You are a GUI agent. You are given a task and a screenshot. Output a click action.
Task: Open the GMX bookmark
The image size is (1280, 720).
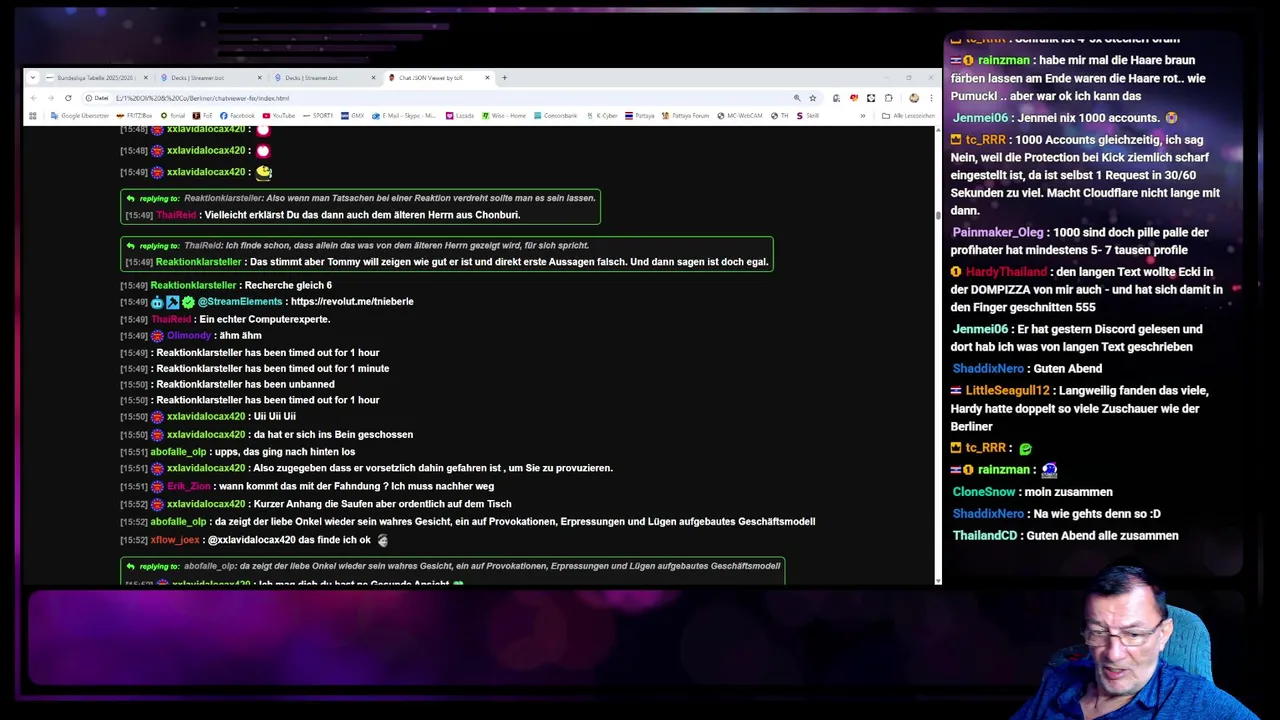point(354,116)
